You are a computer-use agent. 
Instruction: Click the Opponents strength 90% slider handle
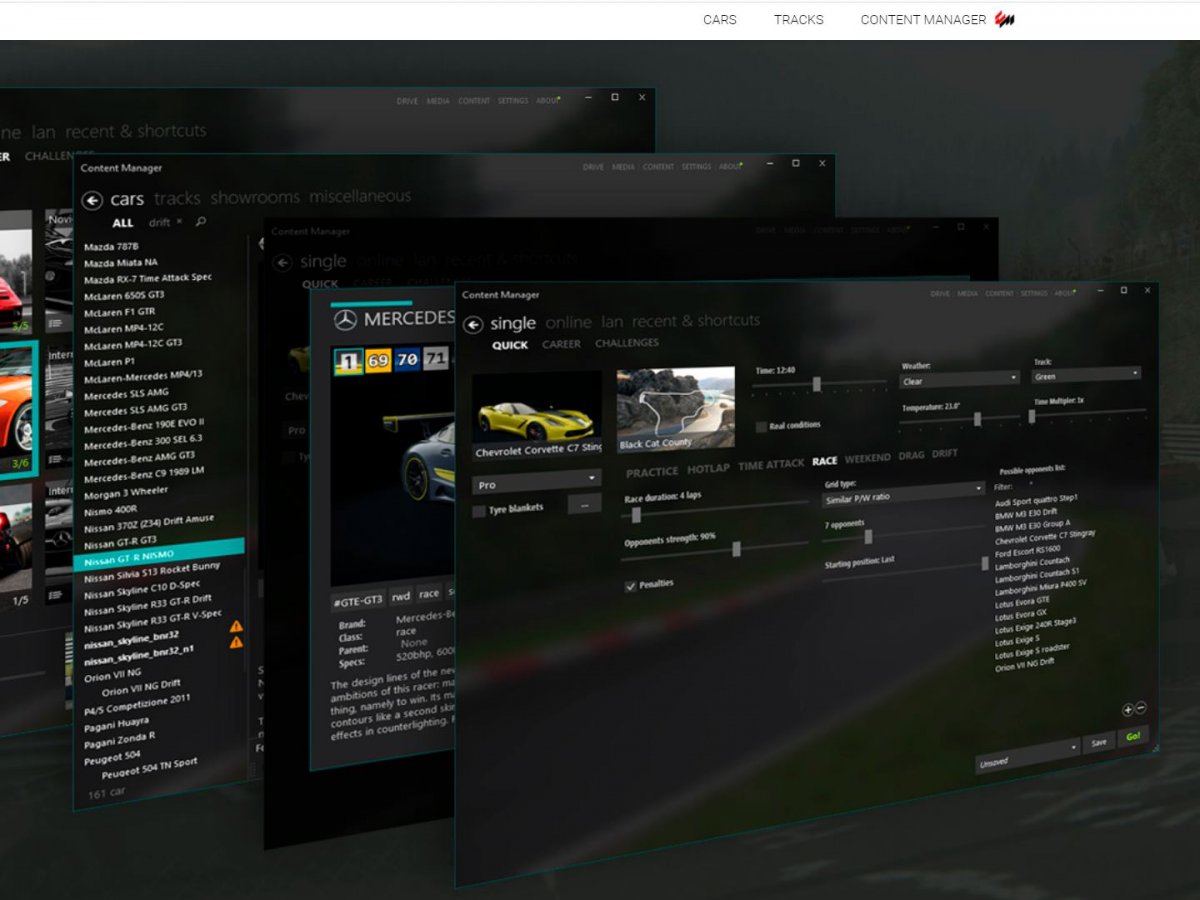(x=737, y=549)
